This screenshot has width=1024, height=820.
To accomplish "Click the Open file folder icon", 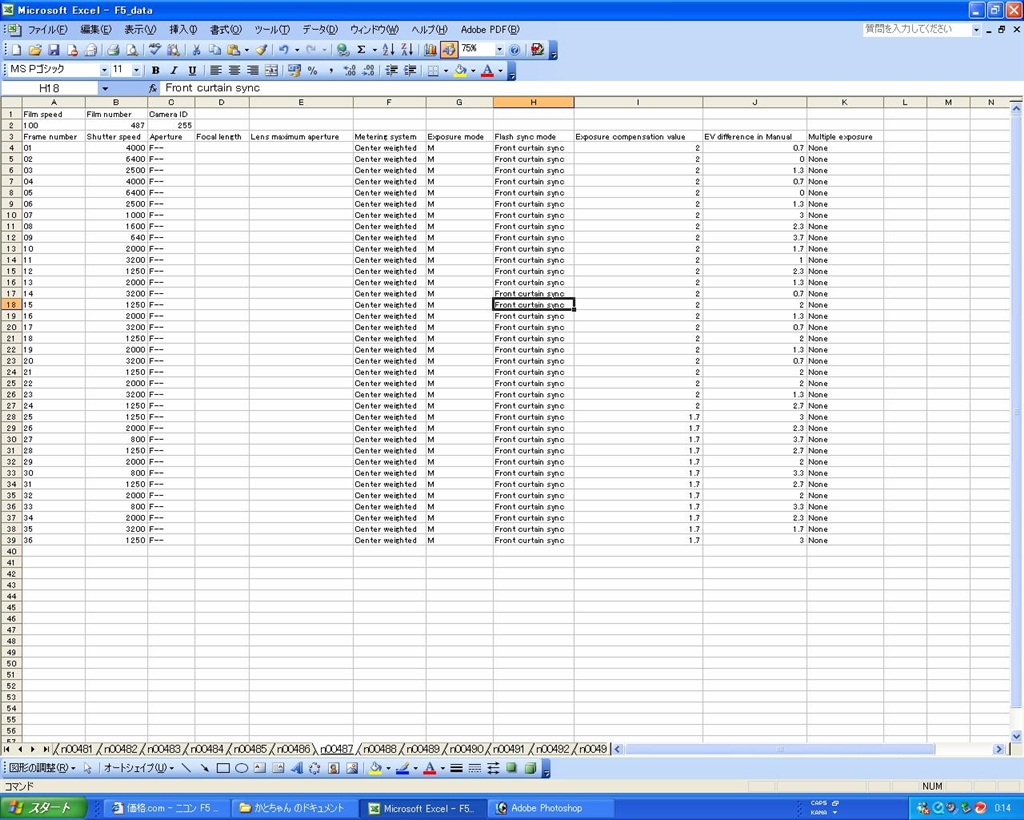I will (x=35, y=50).
